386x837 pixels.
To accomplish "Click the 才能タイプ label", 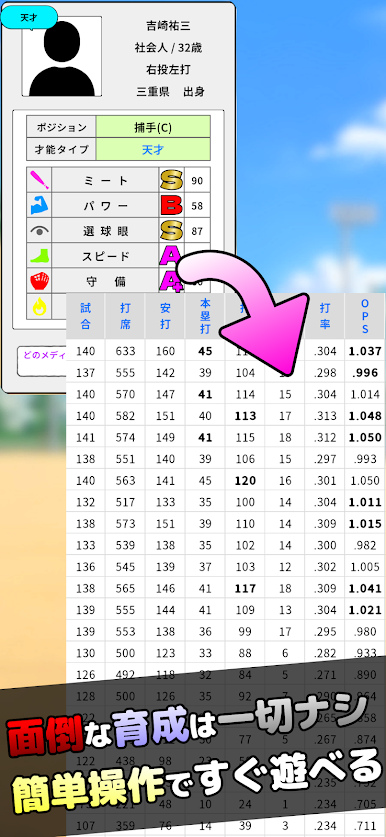I will click(61, 149).
